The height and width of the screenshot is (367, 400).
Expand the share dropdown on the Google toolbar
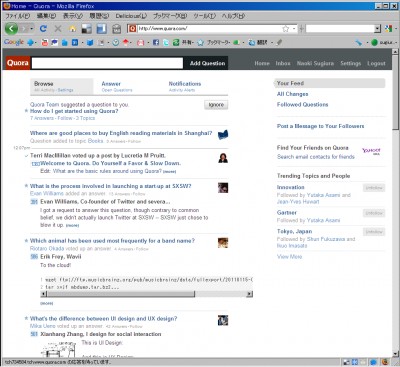point(193,43)
